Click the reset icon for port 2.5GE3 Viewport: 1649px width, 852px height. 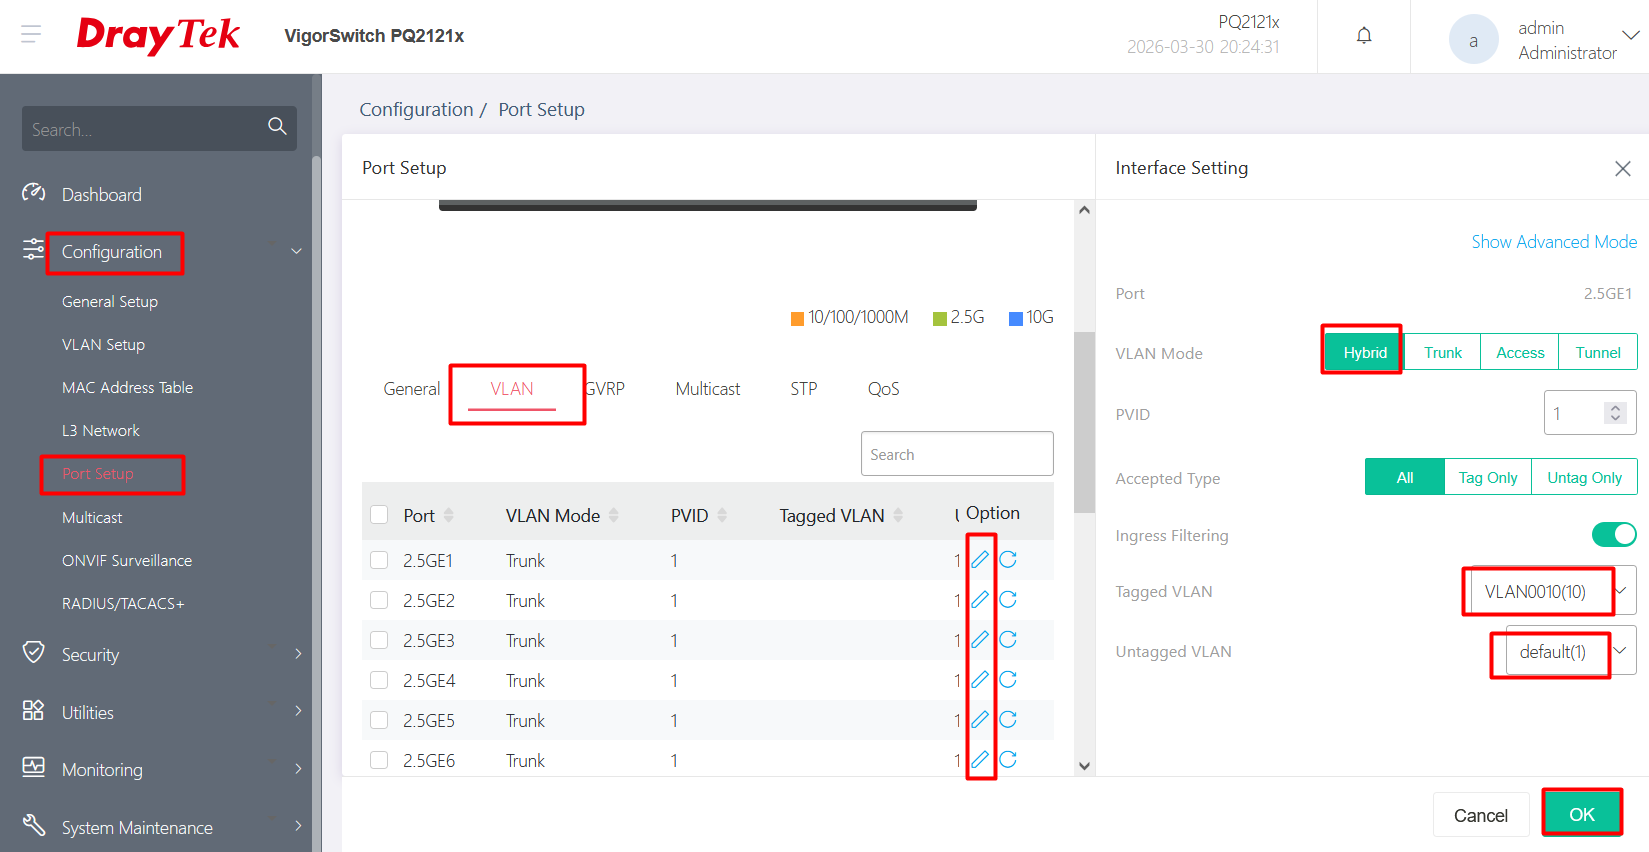click(1008, 639)
